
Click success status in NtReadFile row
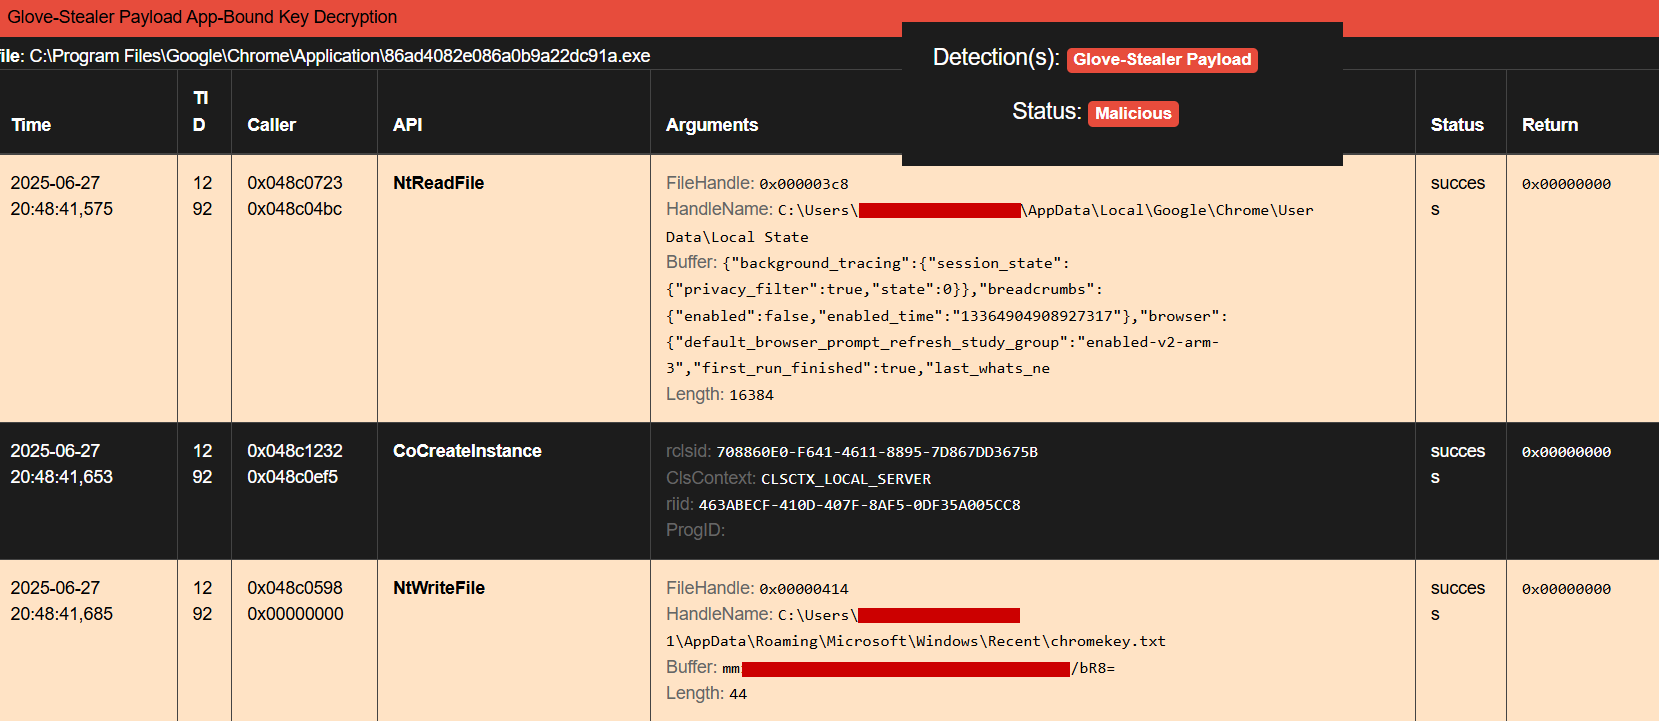(1457, 196)
